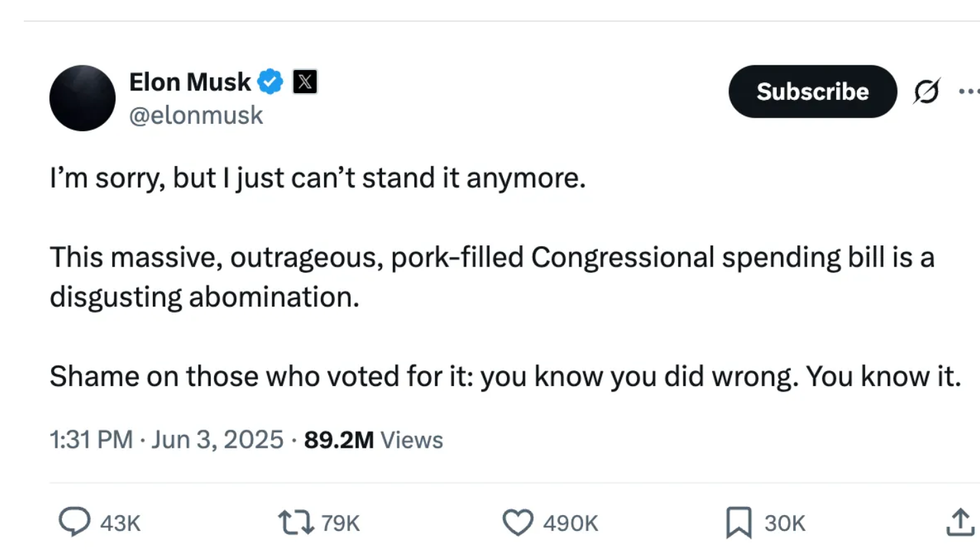Open the round profile avatar picture

pos(83,98)
